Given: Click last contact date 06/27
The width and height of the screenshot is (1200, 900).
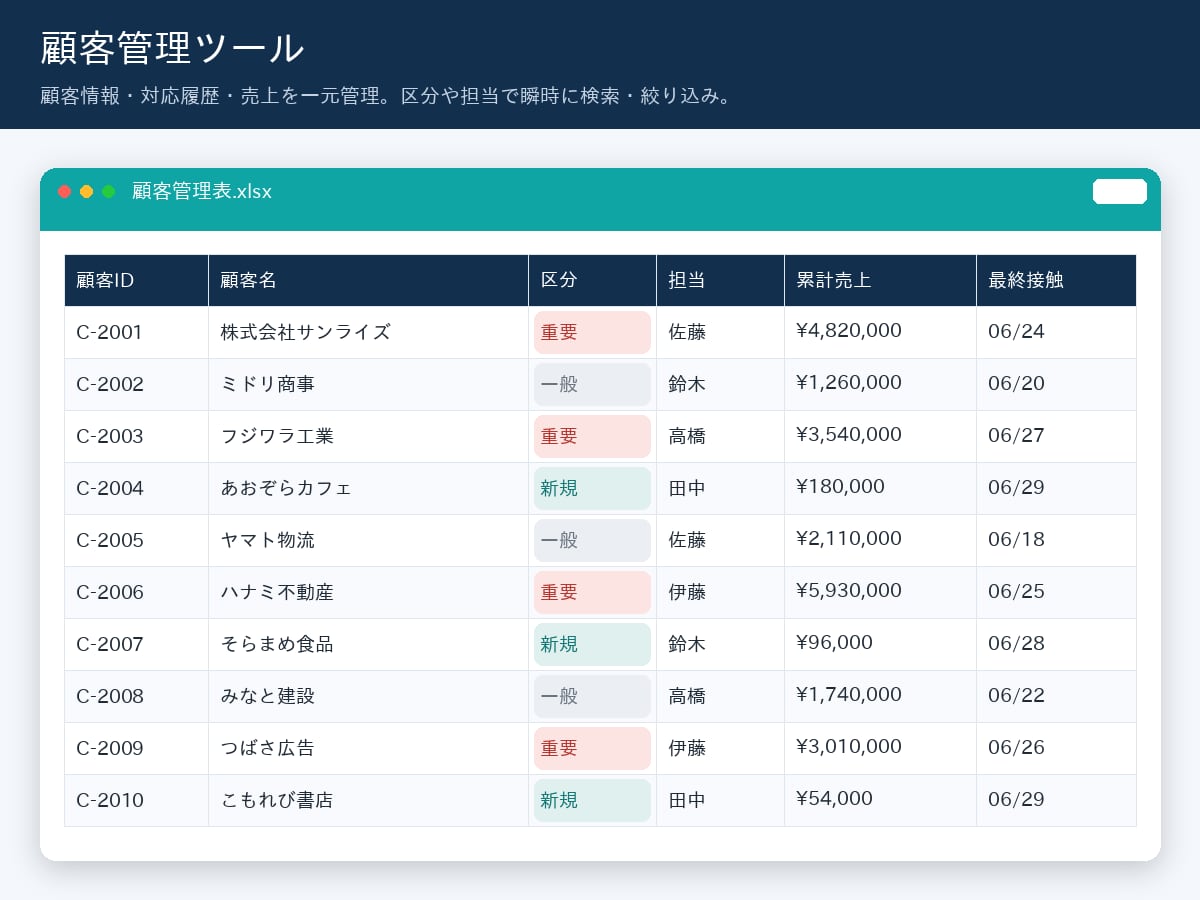Looking at the screenshot, I should [1016, 436].
